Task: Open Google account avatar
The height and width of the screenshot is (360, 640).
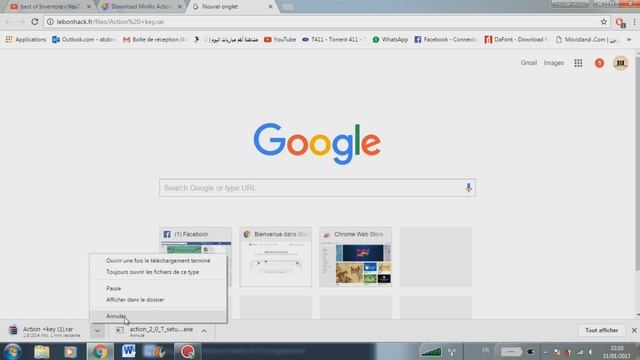Action: click(x=620, y=63)
